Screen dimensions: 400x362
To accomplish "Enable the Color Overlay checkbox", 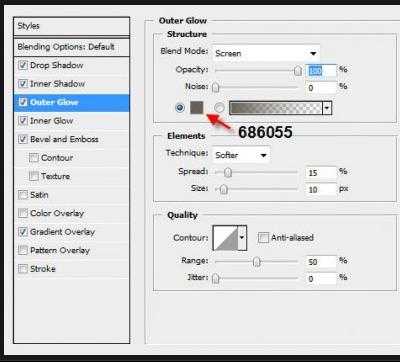I will [23, 213].
